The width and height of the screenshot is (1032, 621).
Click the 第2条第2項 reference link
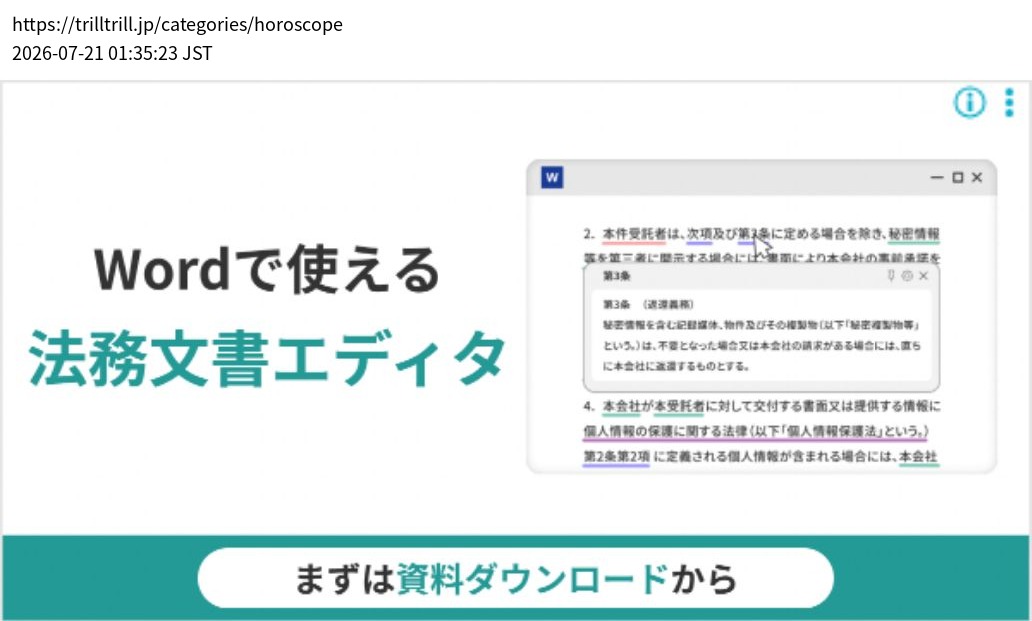(x=616, y=457)
